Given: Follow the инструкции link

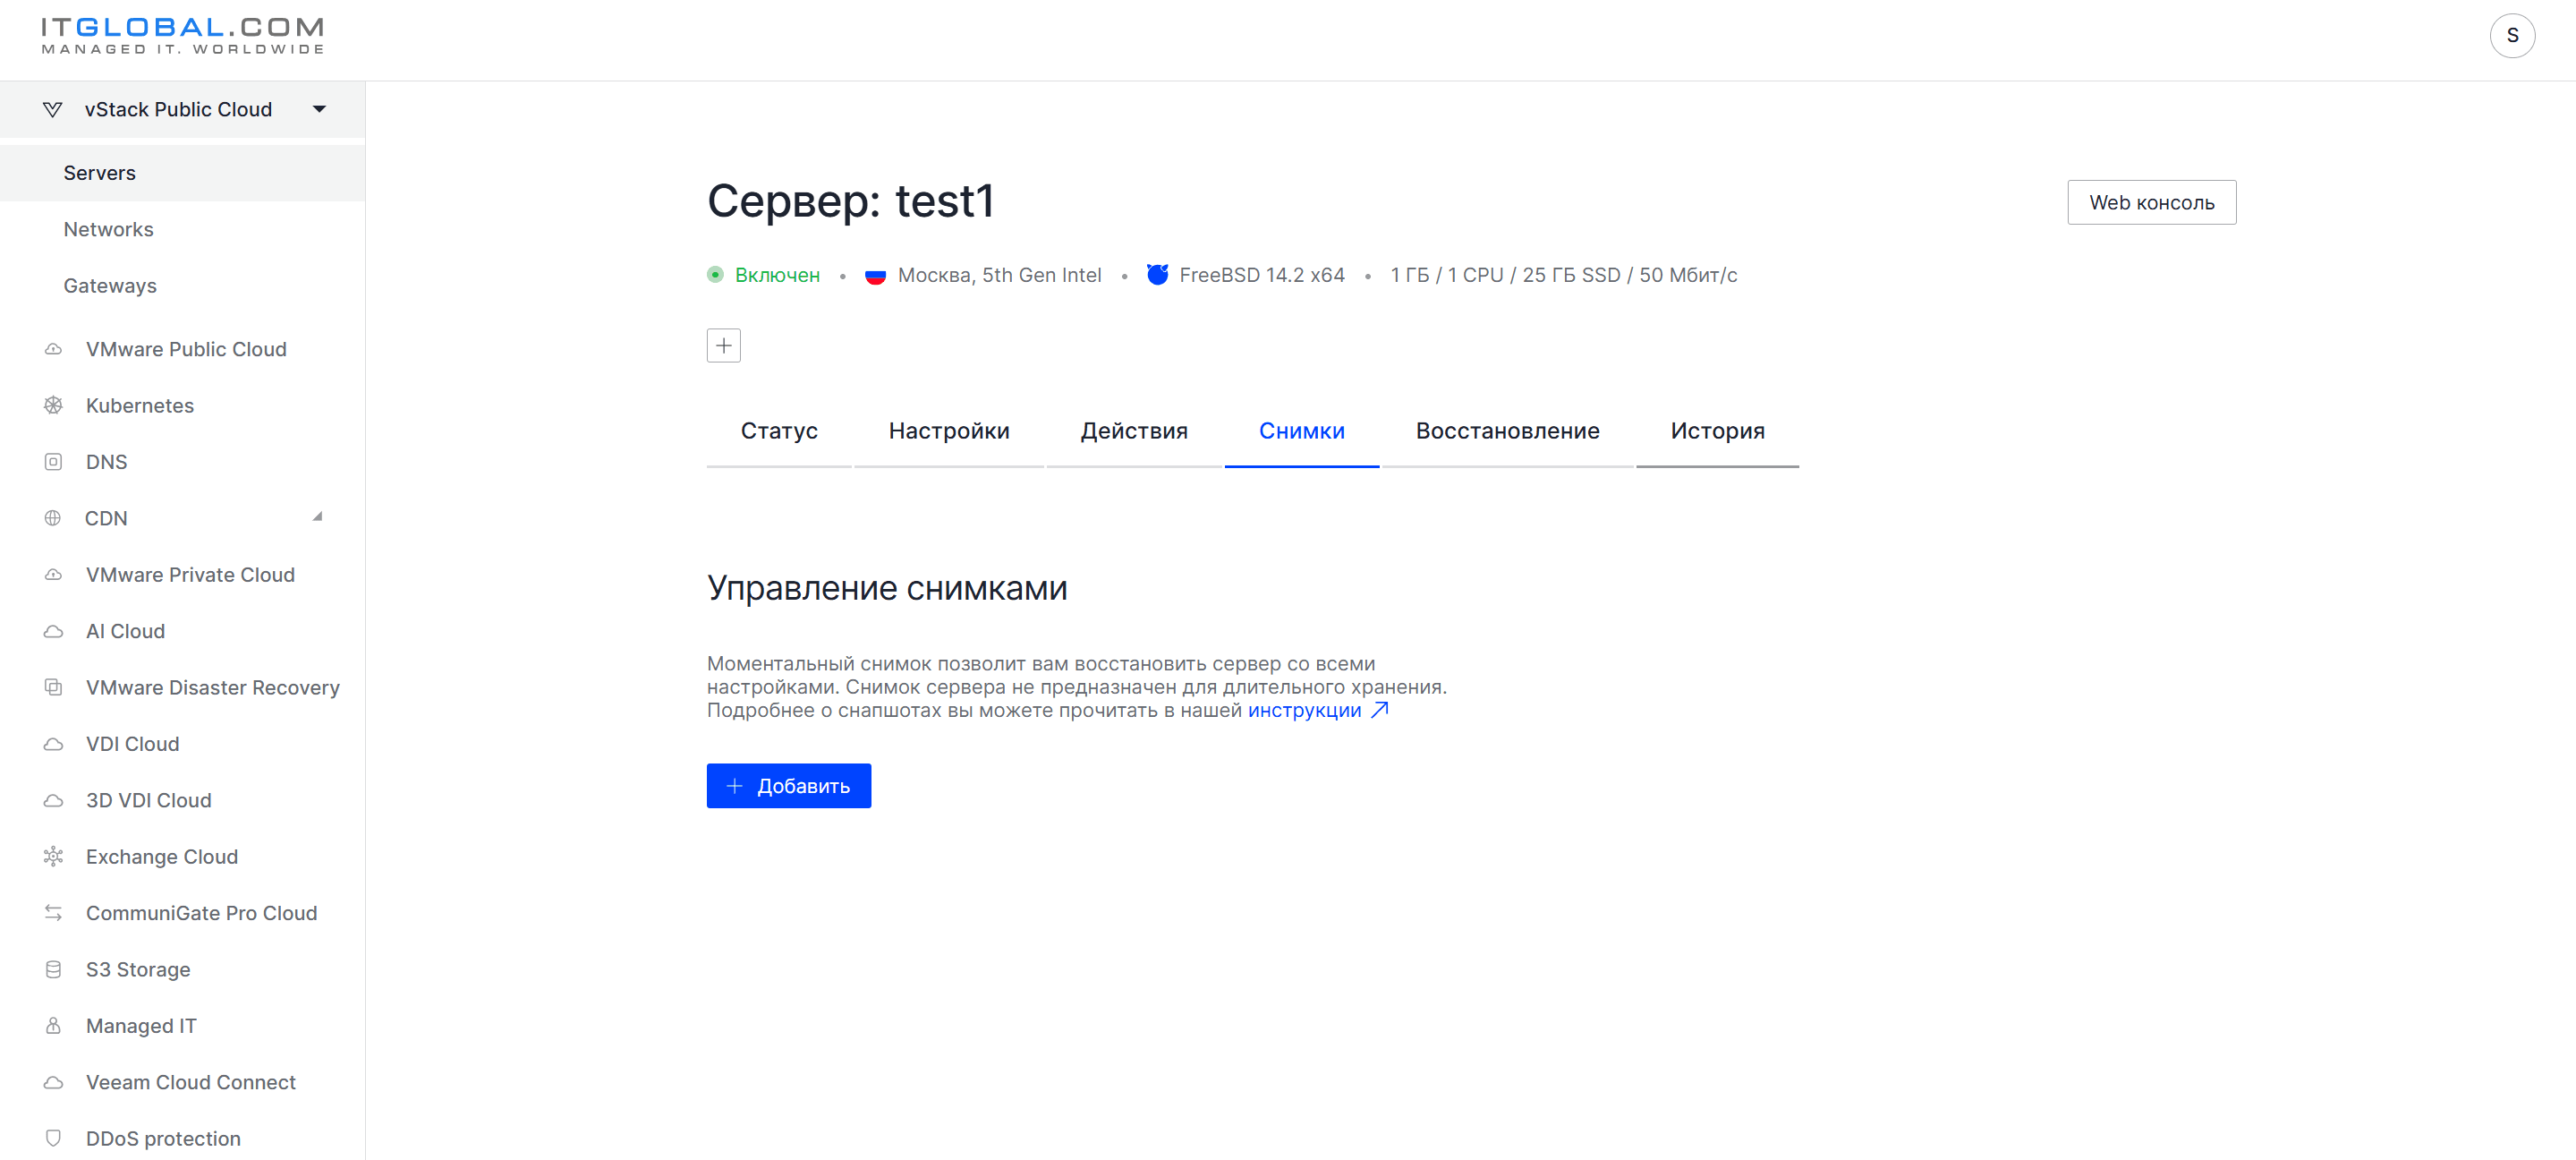Looking at the screenshot, I should click(1304, 710).
